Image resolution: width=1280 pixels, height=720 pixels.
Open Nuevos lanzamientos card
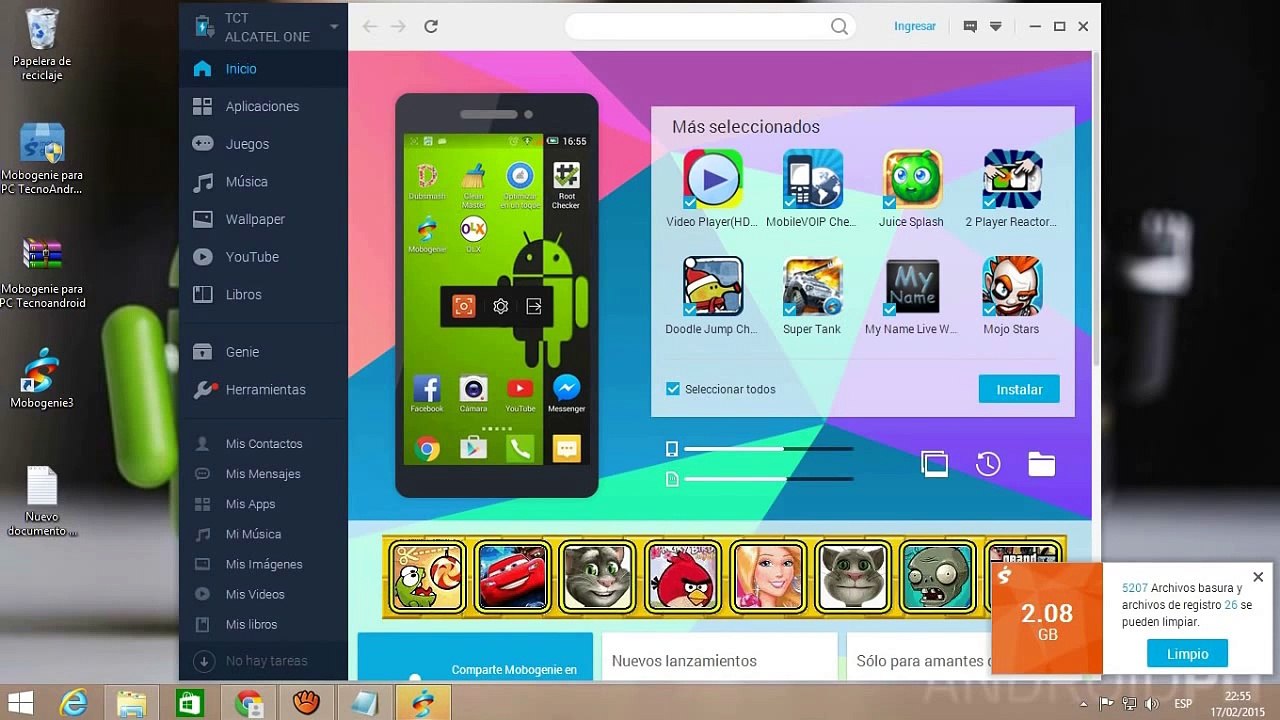coord(719,657)
